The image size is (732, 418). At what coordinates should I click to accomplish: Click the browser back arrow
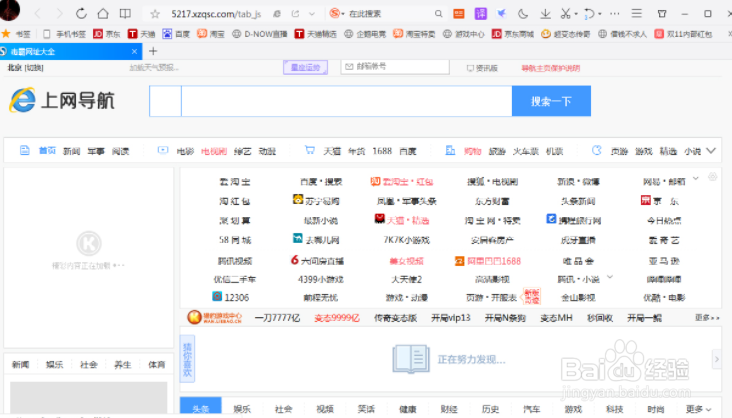pos(38,14)
